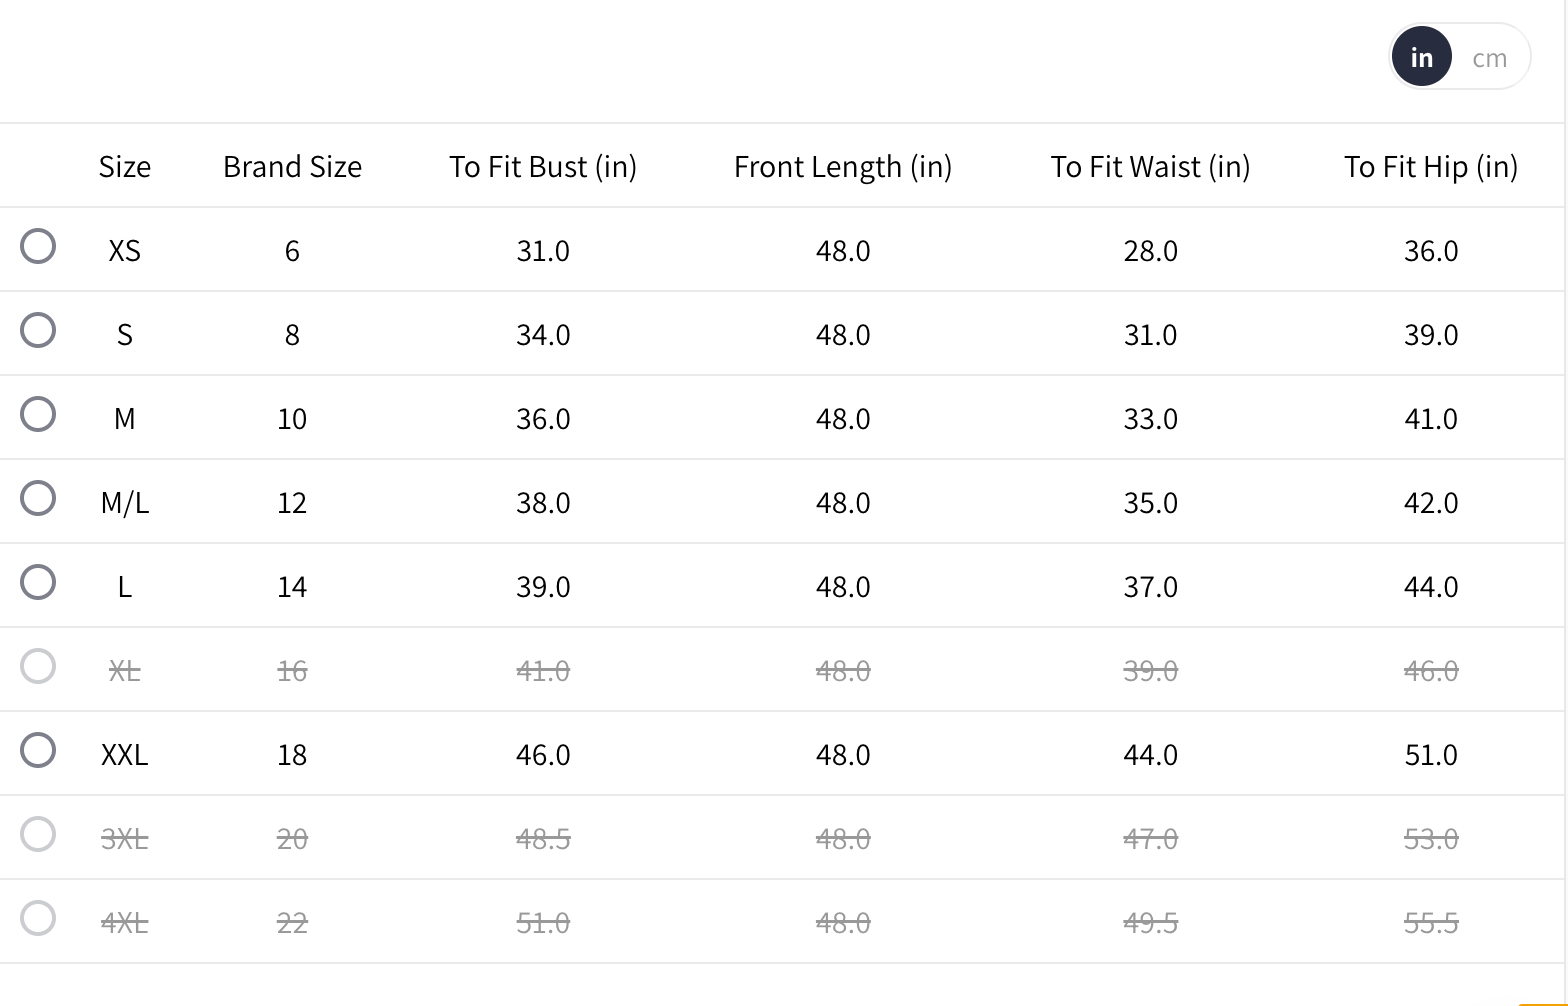Click the XXL size label
Viewport: 1568px width, 1006px height.
[x=125, y=754]
